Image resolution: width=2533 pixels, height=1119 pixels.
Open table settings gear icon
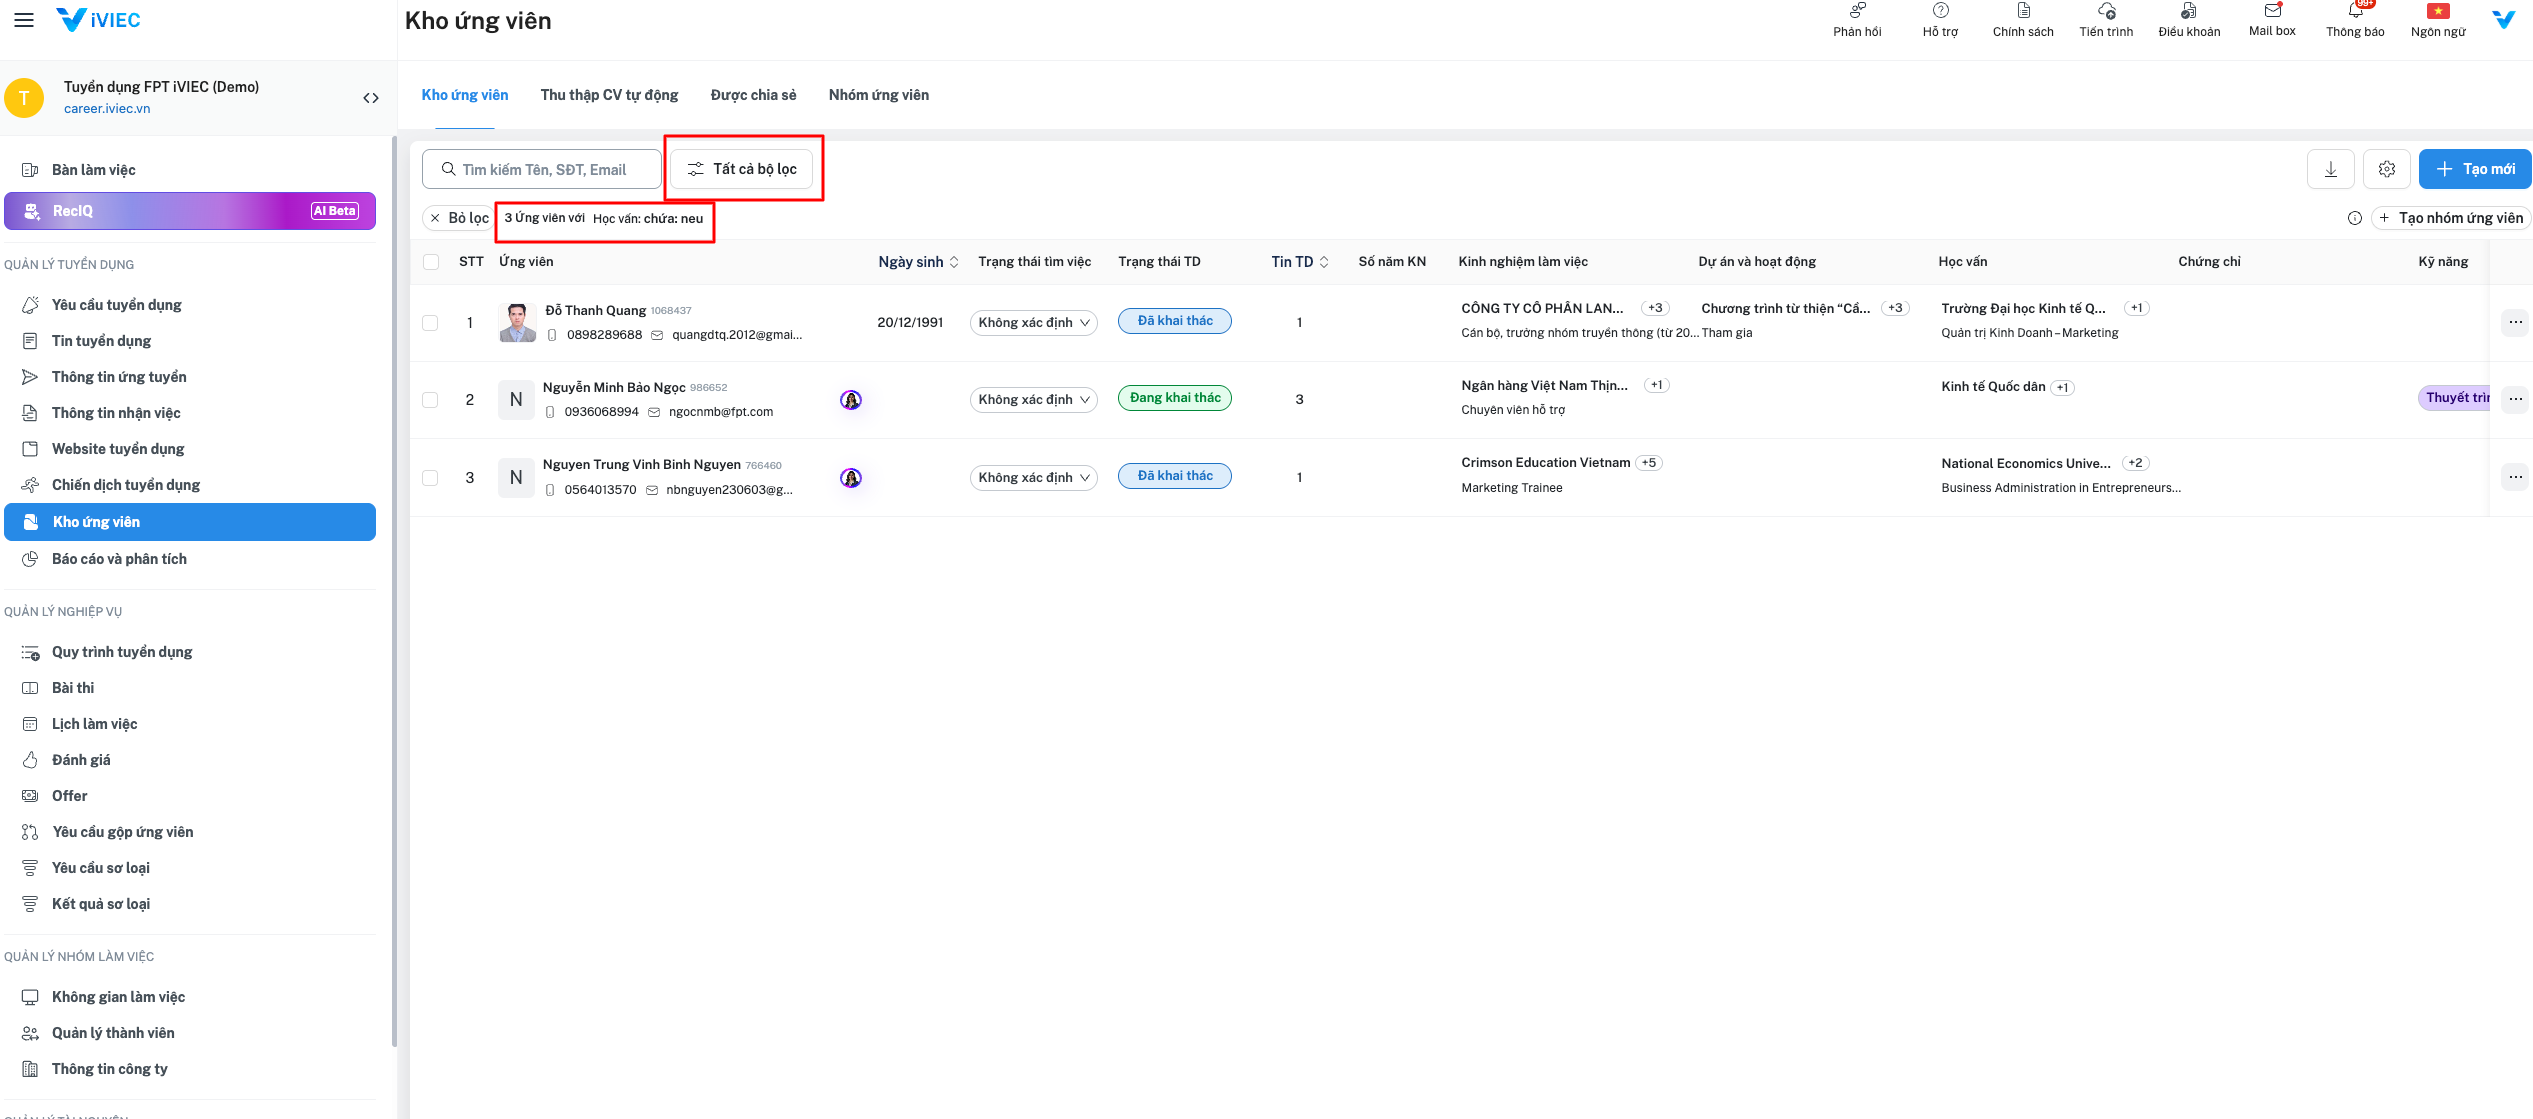(2386, 169)
